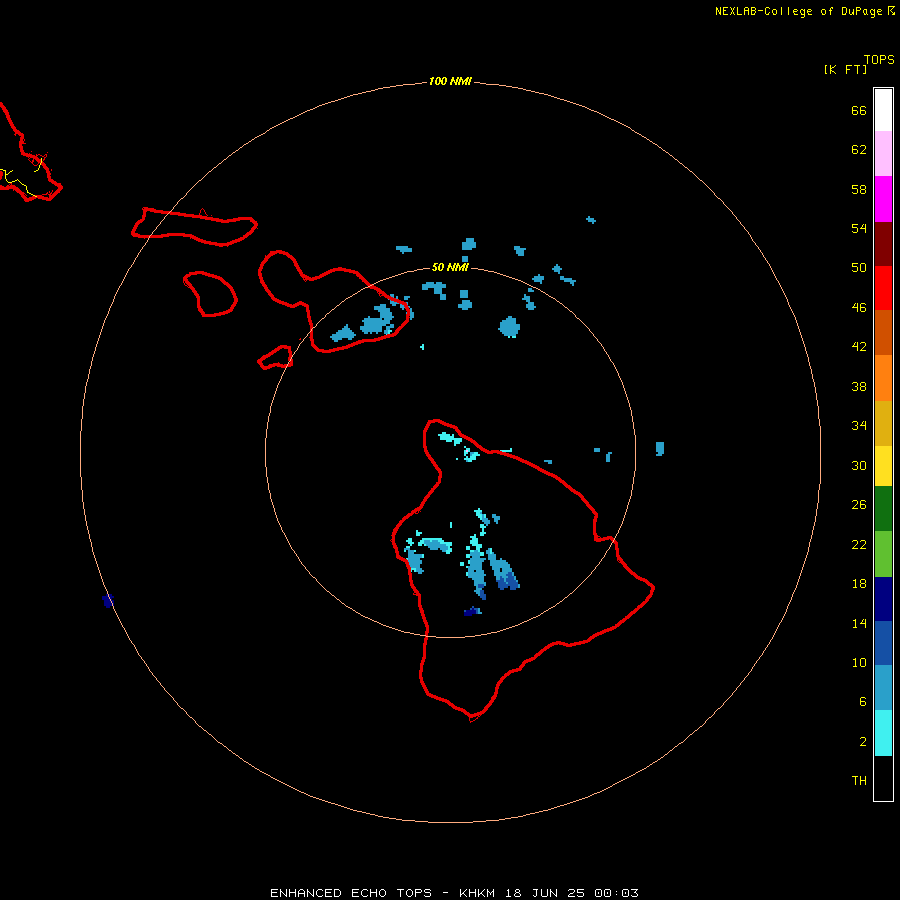
Task: Click the dark orange legend swatch
Action: tap(883, 332)
